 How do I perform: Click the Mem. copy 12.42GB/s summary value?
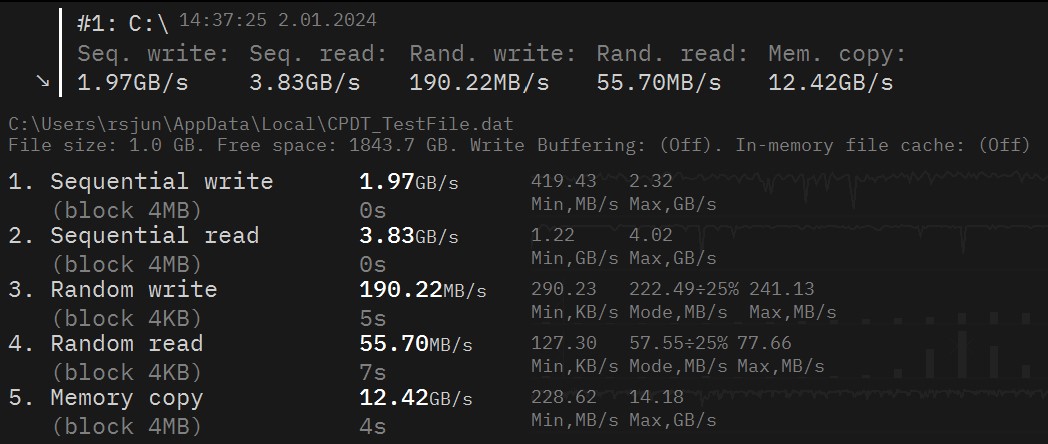pyautogui.click(x=830, y=82)
